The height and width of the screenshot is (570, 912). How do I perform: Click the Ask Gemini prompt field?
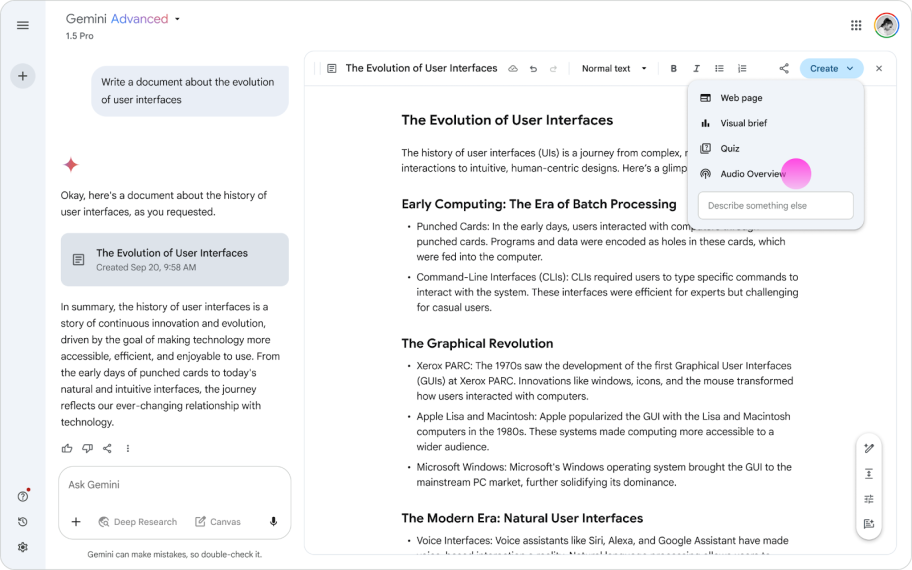[174, 484]
